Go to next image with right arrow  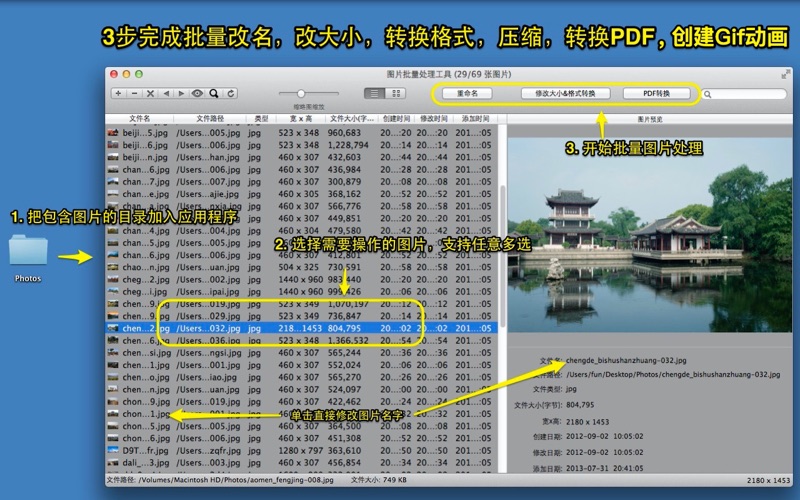click(x=181, y=93)
